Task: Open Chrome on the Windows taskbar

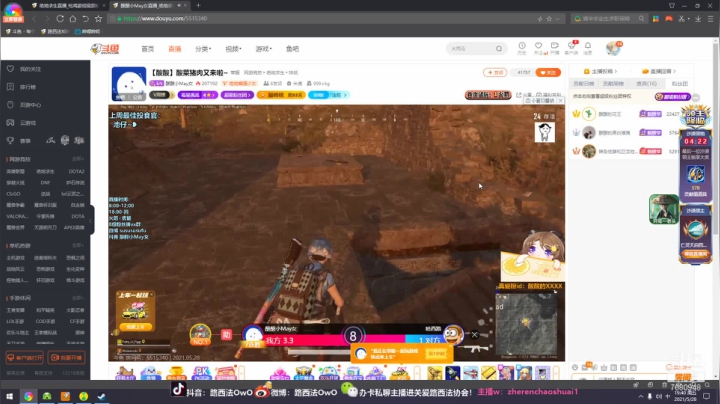Action: (x=28, y=396)
